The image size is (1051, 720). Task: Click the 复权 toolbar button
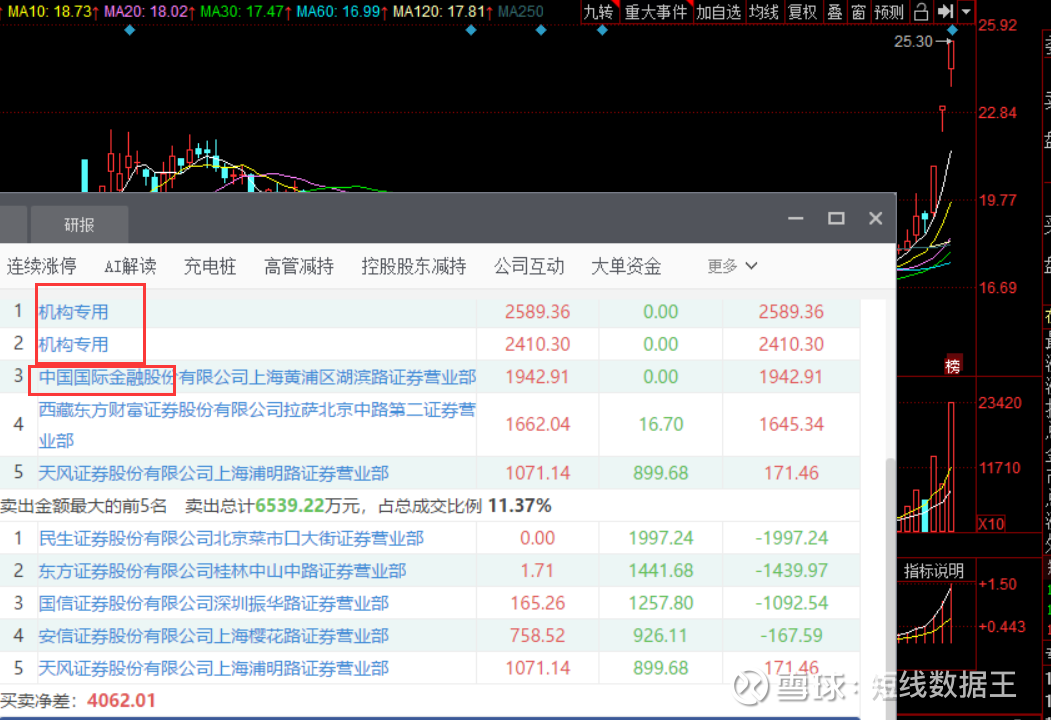[x=802, y=12]
